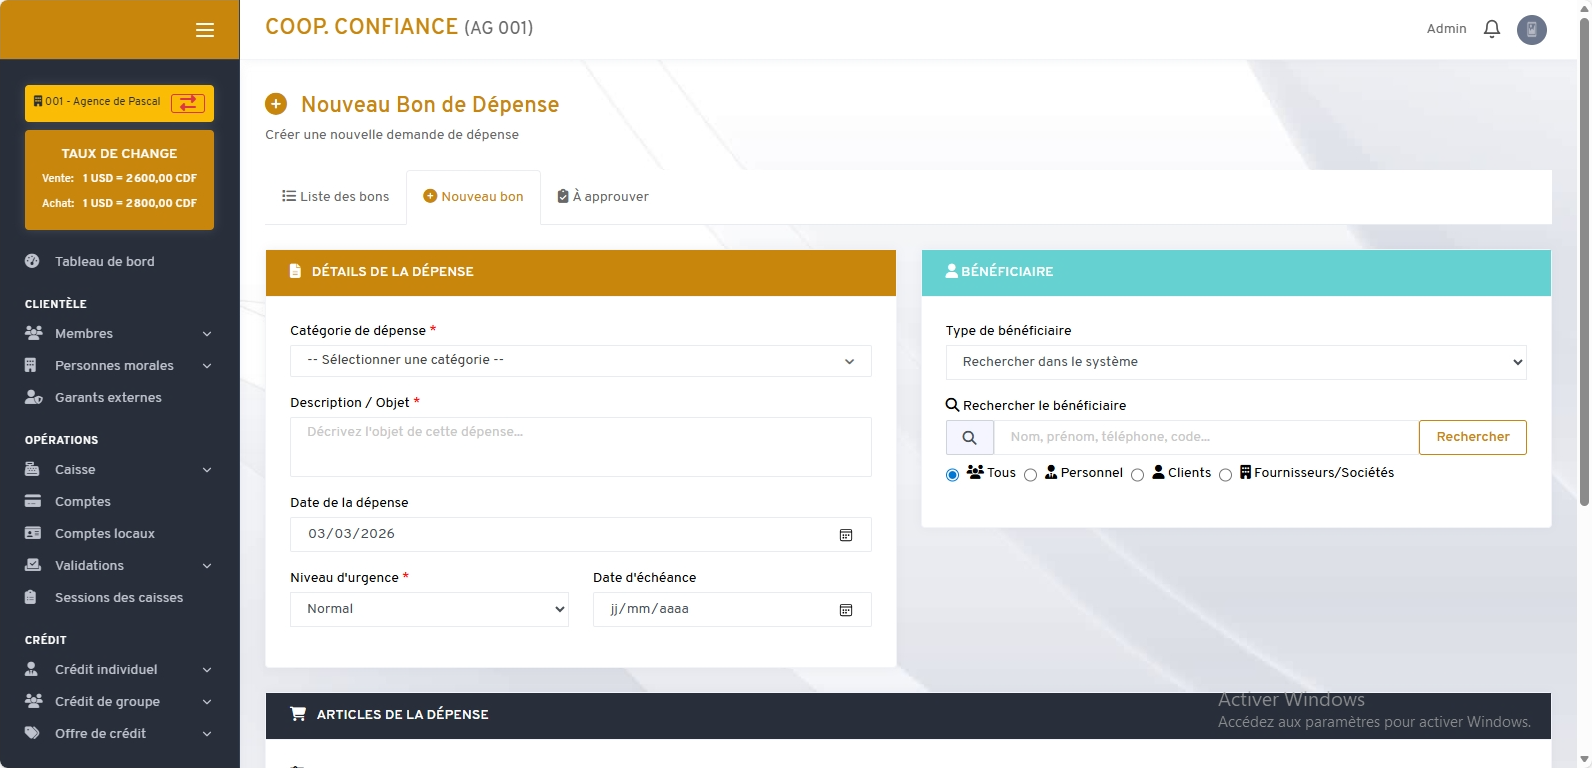Switch to the Liste des bons tab

(336, 197)
